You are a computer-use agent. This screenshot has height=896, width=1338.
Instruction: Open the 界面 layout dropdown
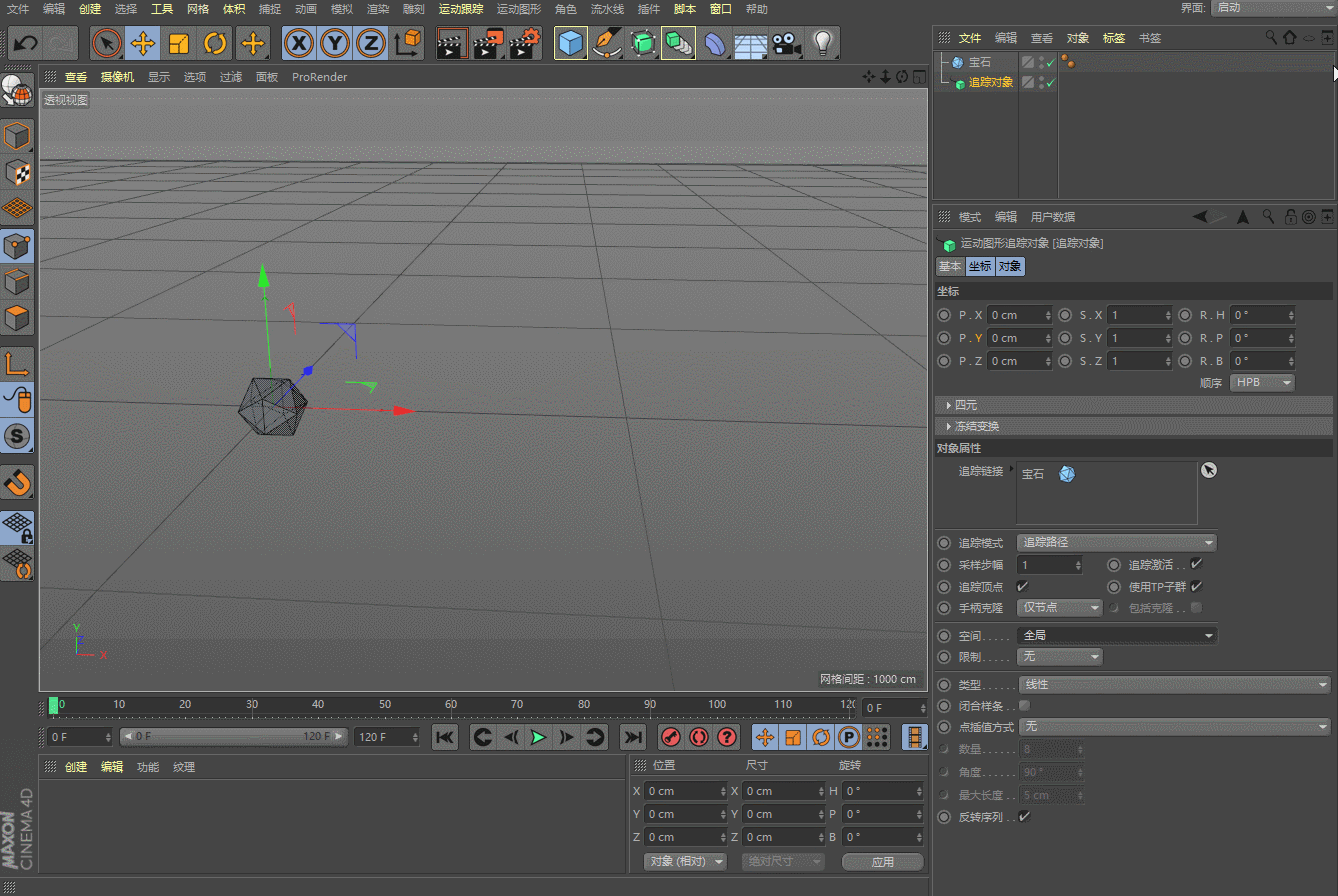(x=1272, y=8)
